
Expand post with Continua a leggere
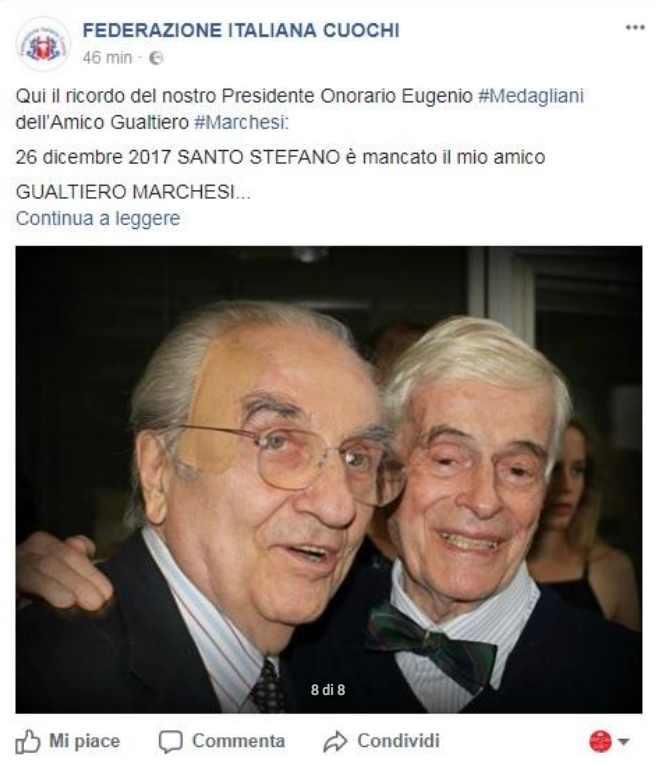pyautogui.click(x=98, y=218)
